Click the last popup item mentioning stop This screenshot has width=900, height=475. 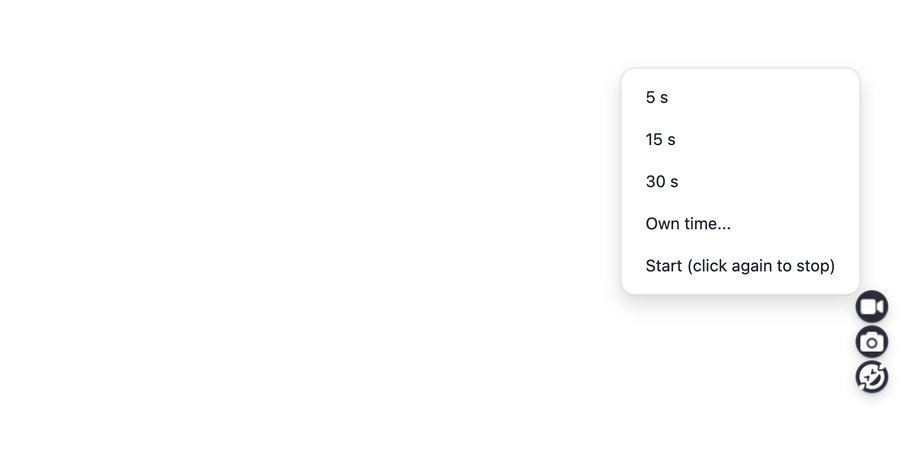pos(740,266)
